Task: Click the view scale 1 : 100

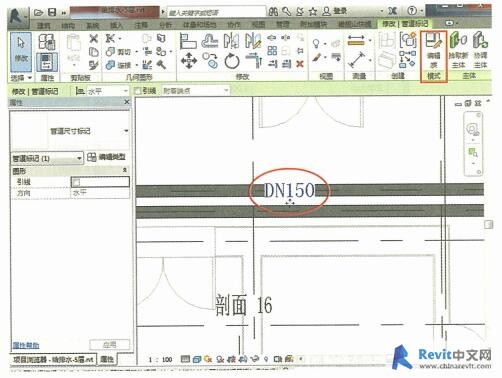Action: tap(160, 359)
